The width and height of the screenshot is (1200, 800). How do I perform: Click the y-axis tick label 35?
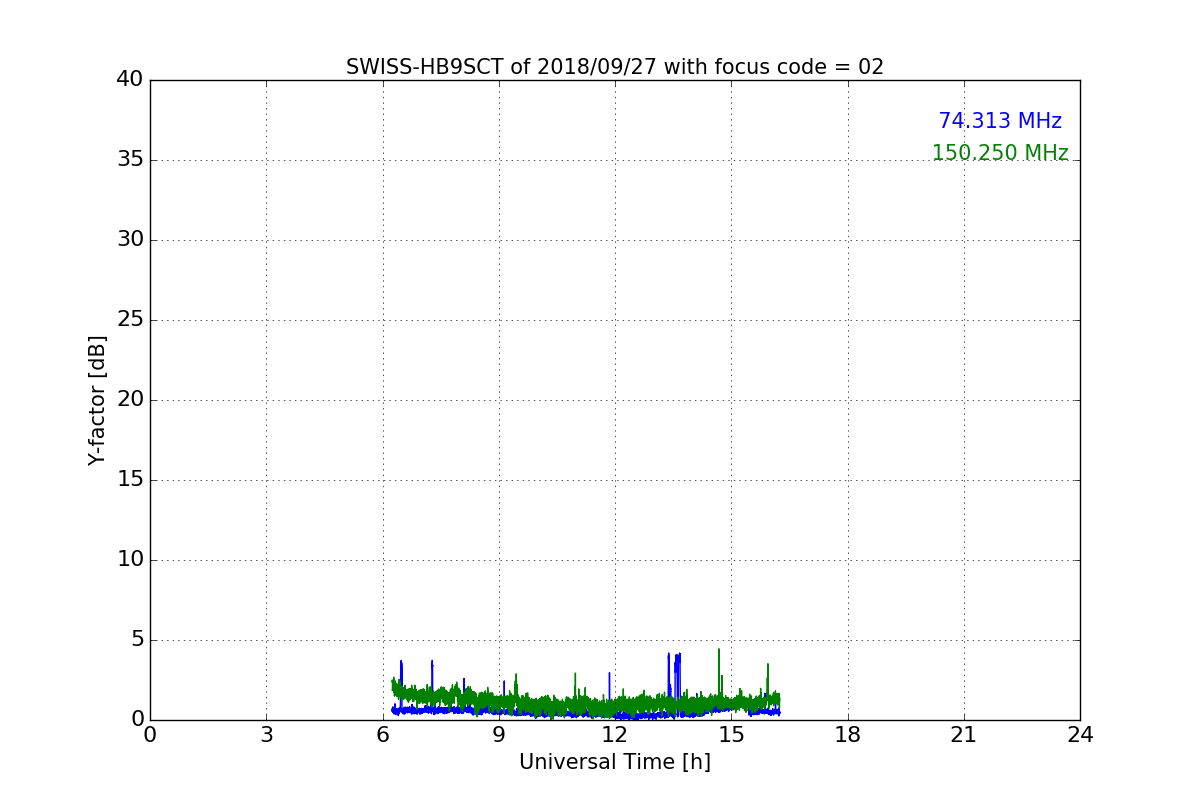coord(130,160)
